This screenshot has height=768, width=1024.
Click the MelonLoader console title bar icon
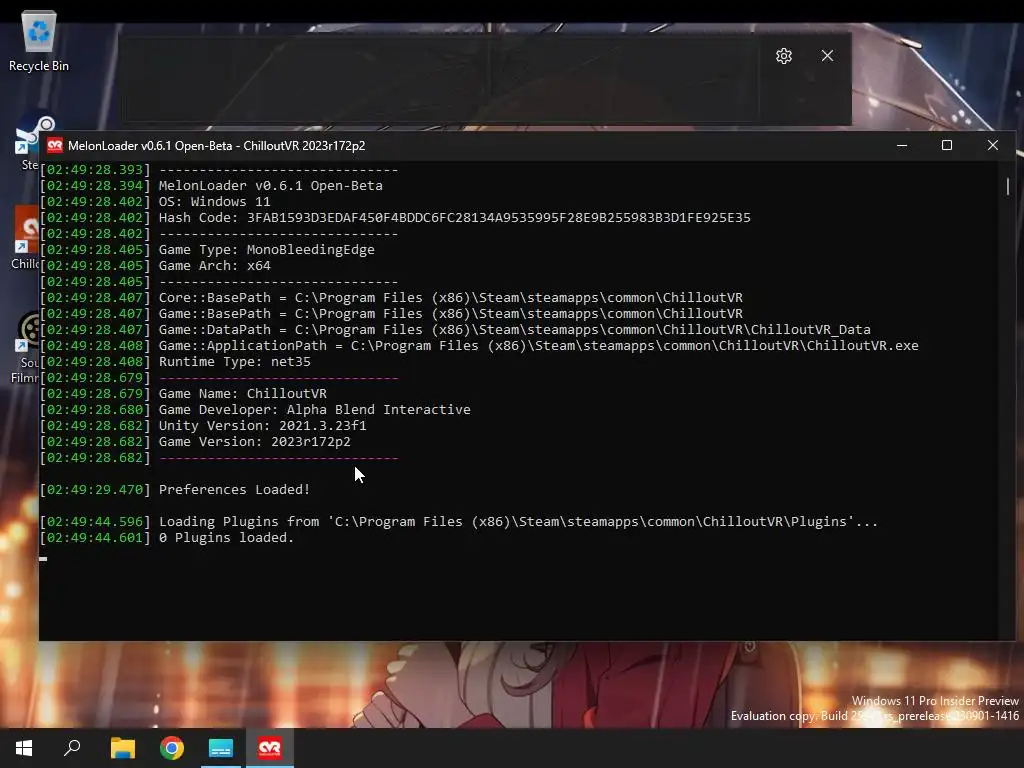click(x=55, y=145)
